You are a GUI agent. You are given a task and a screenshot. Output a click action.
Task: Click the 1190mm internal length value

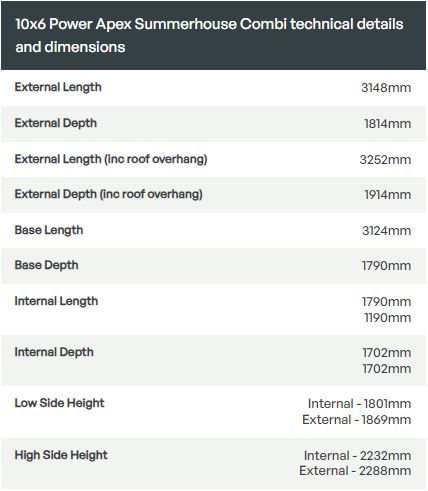(x=388, y=318)
